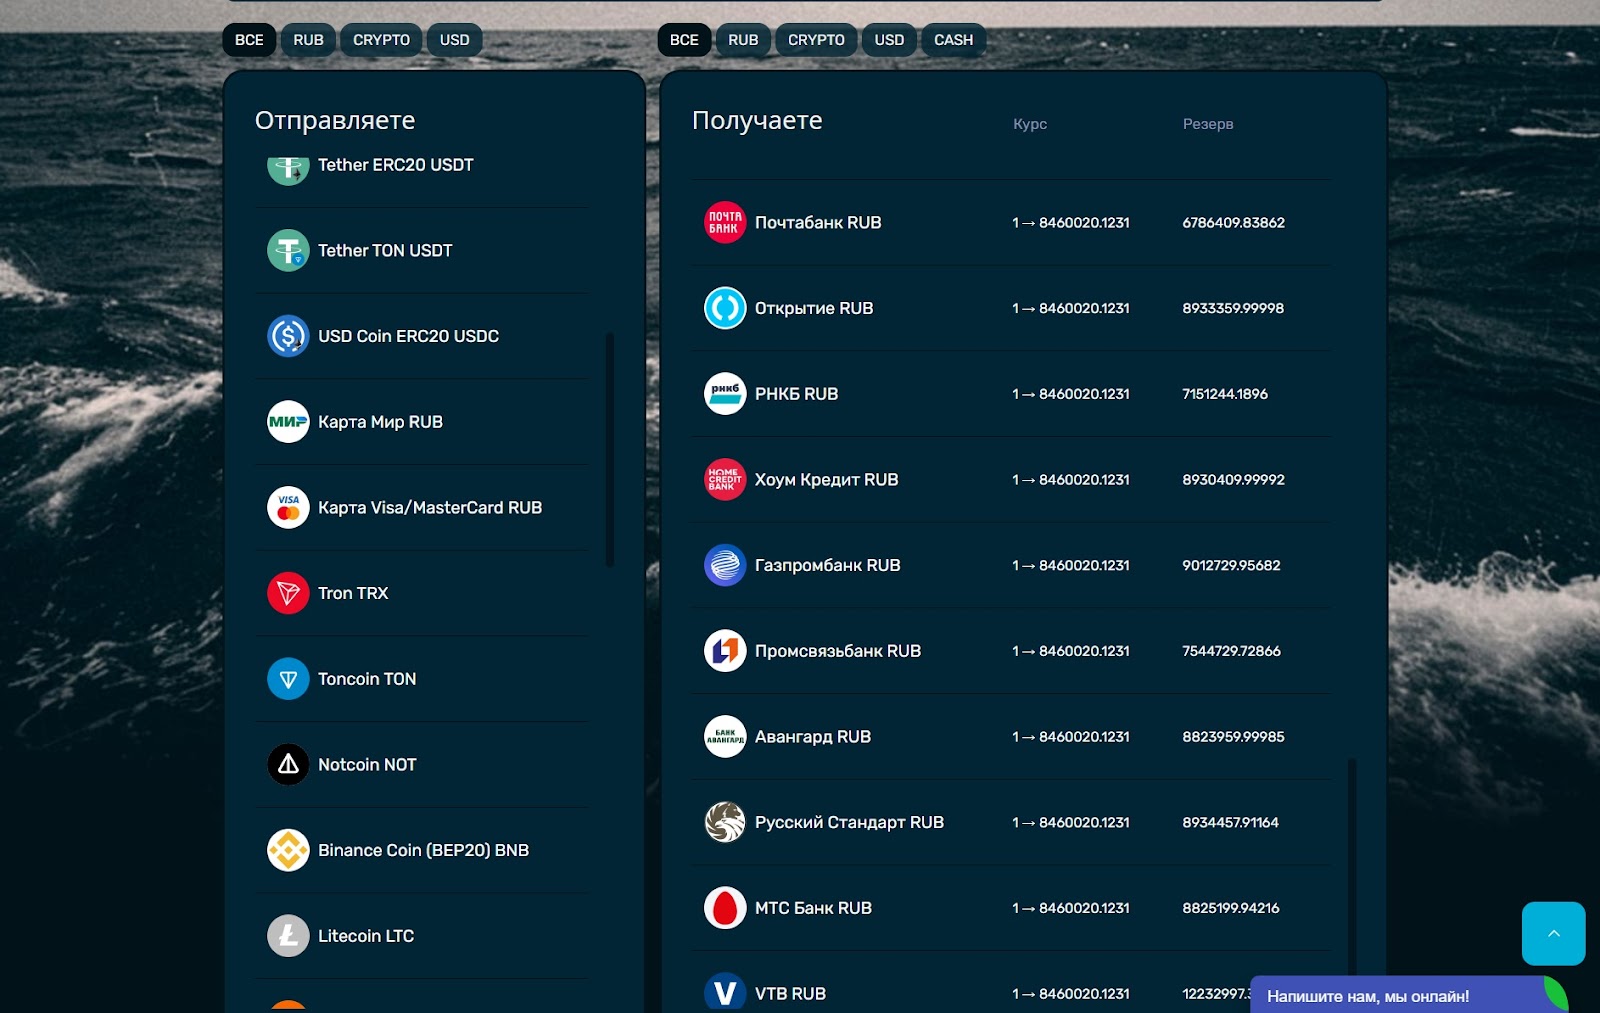This screenshot has width=1600, height=1013.
Task: Select RUB filter above Отправляете
Action: pyautogui.click(x=308, y=40)
